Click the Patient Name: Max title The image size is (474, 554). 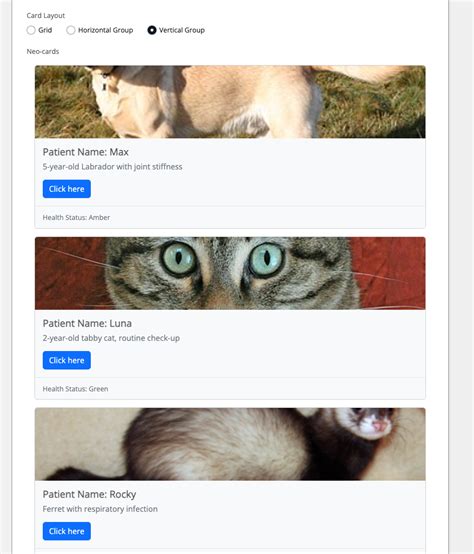85,152
